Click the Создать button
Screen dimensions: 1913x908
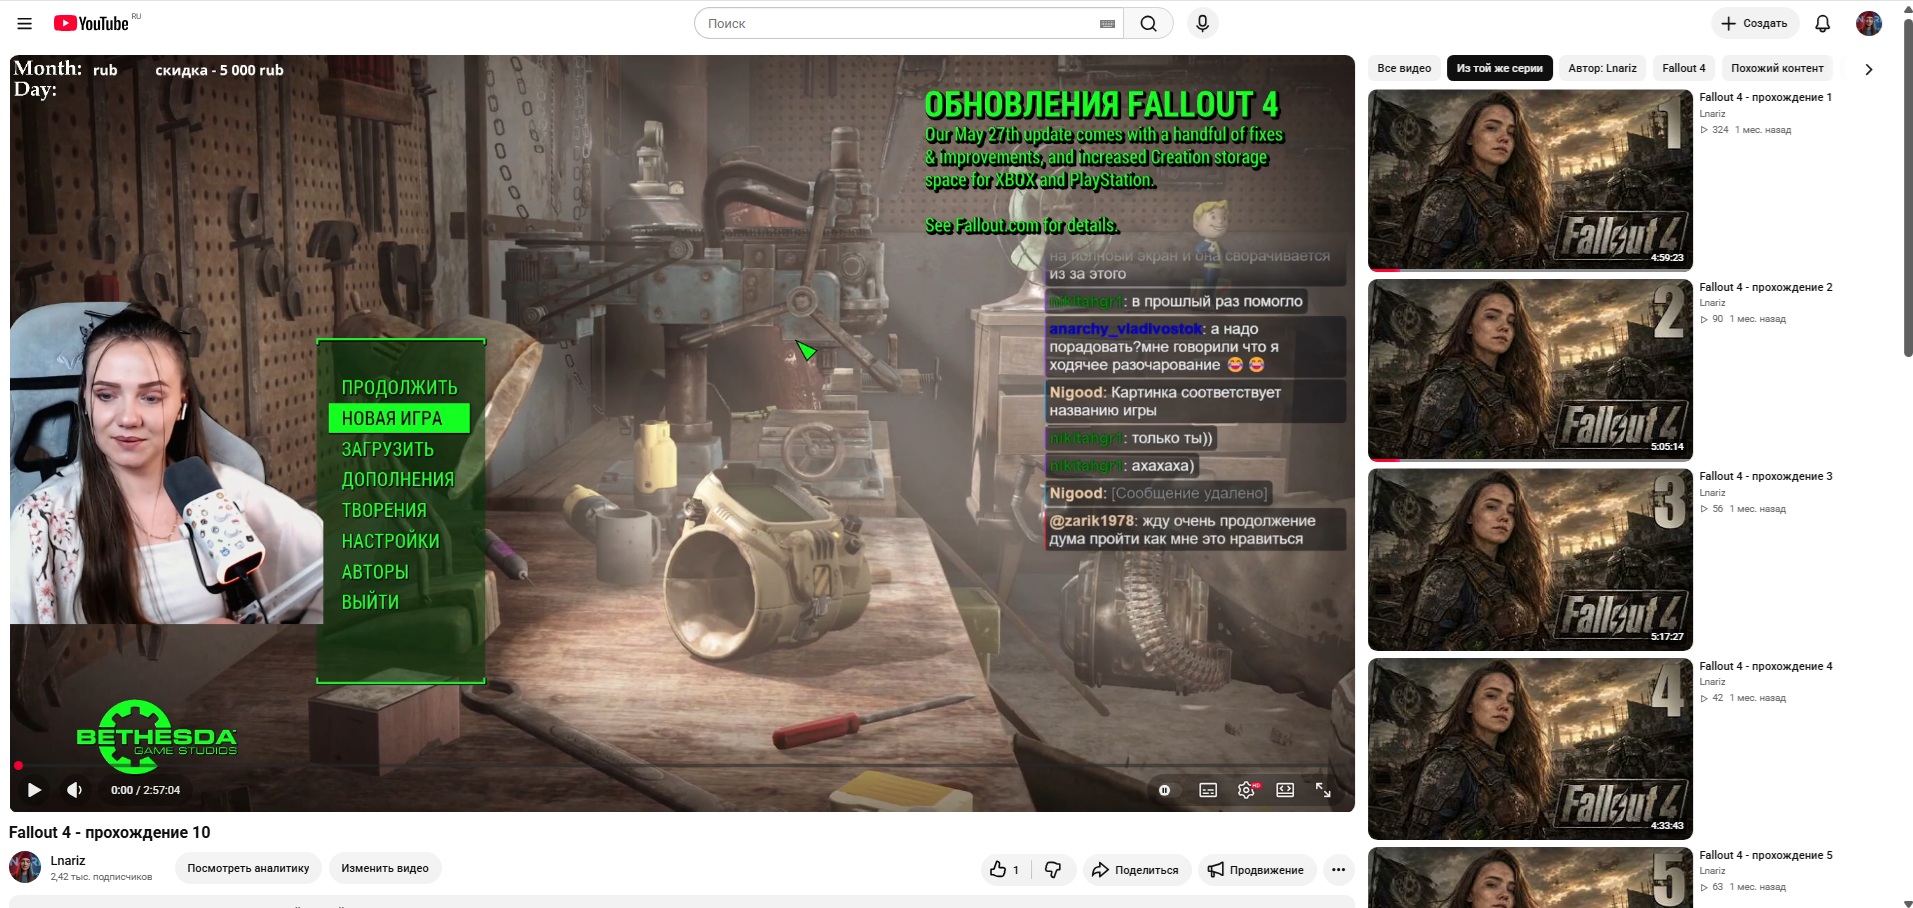[x=1755, y=23]
